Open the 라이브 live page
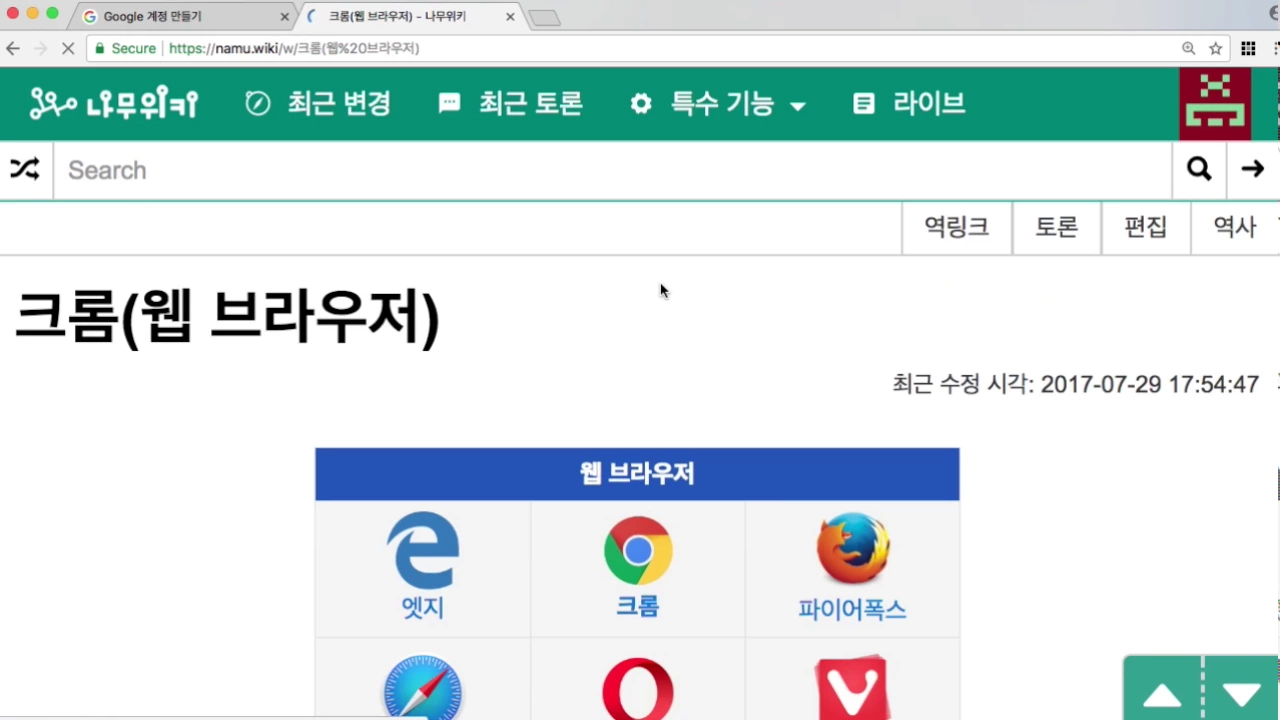Image resolution: width=1280 pixels, height=720 pixels. coord(909,103)
